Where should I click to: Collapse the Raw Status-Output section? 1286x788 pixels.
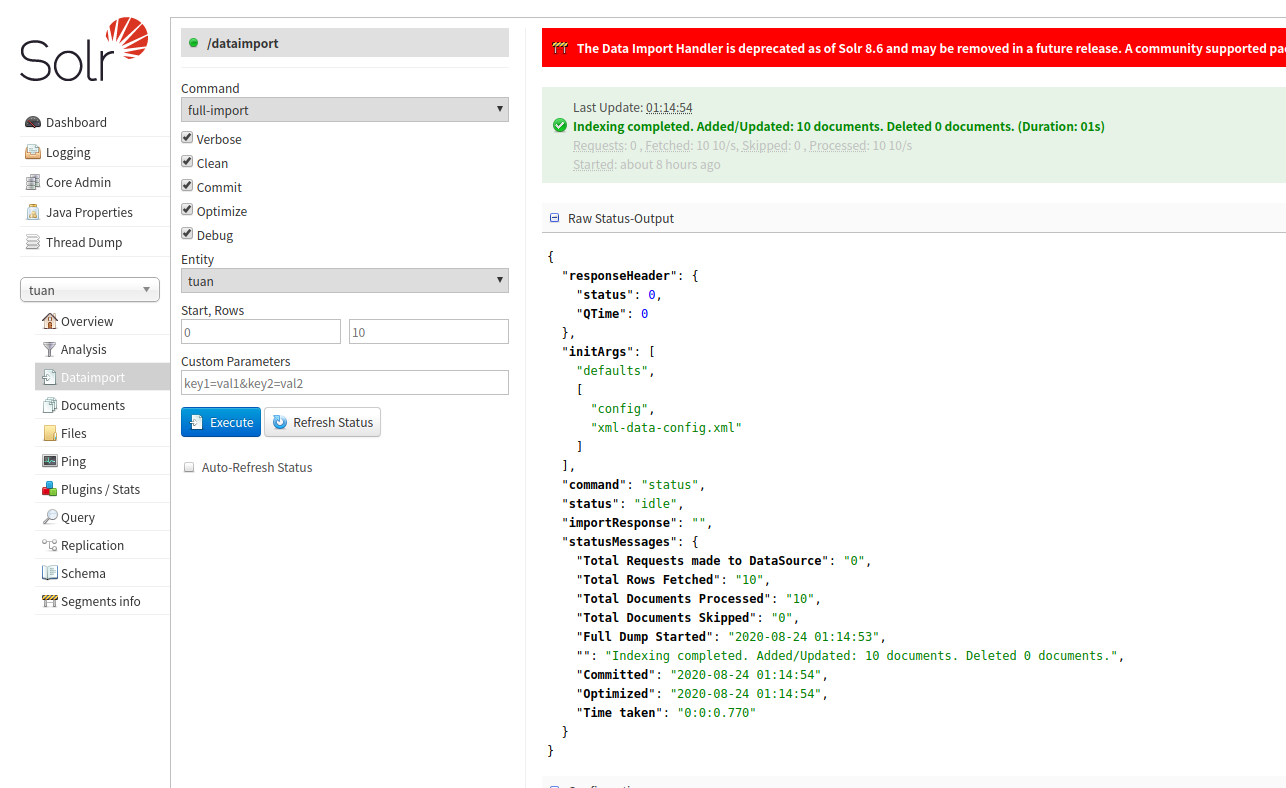pyautogui.click(x=555, y=218)
